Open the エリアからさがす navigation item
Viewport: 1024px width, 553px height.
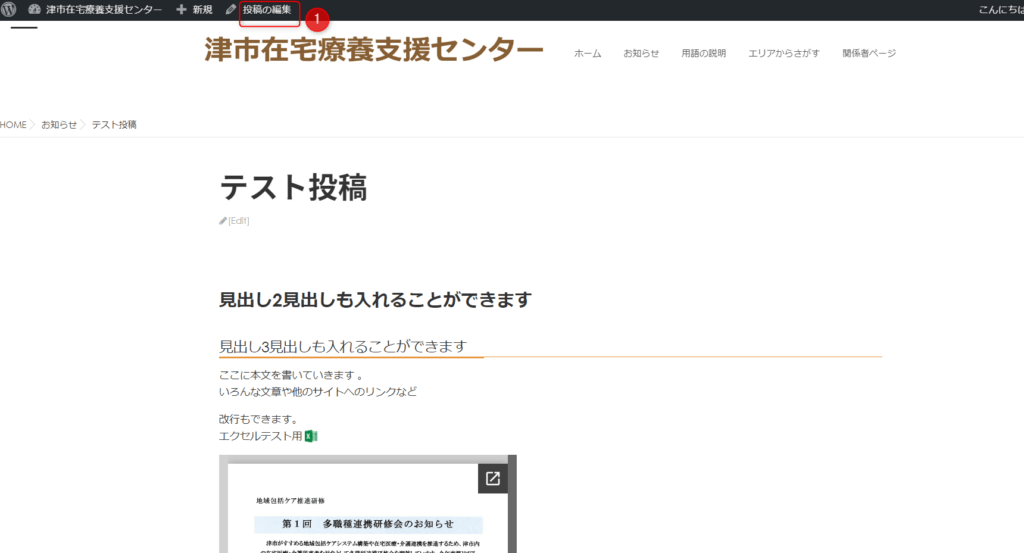click(x=783, y=53)
